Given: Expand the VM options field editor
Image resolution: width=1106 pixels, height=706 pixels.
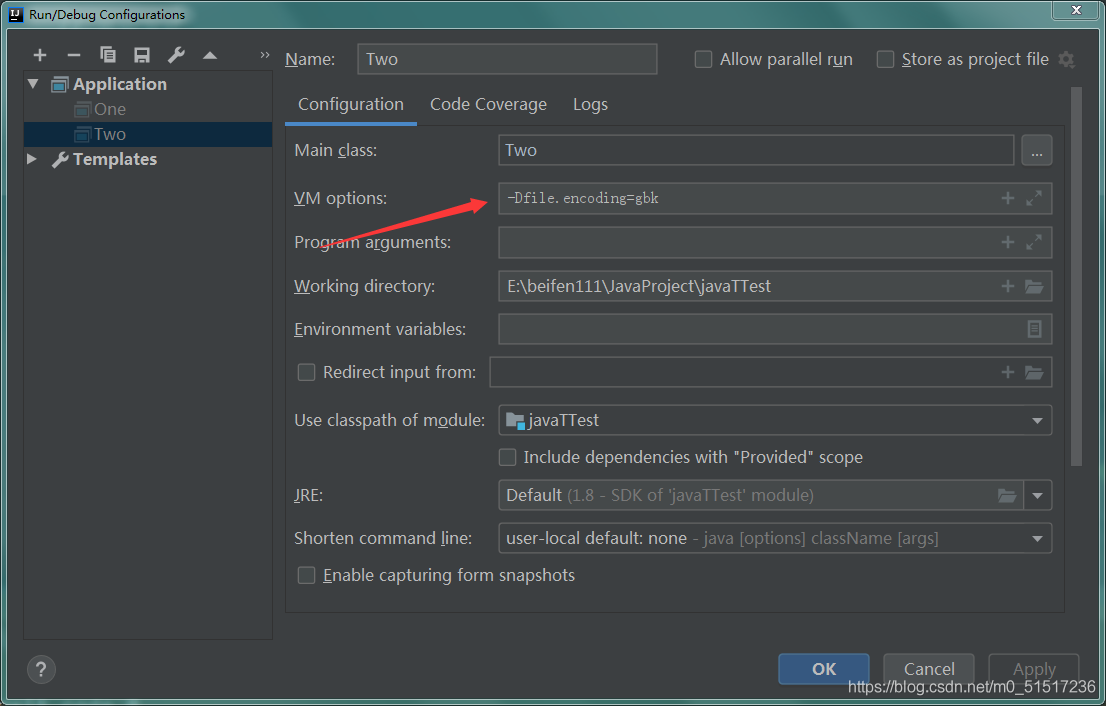Looking at the screenshot, I should [1034, 198].
